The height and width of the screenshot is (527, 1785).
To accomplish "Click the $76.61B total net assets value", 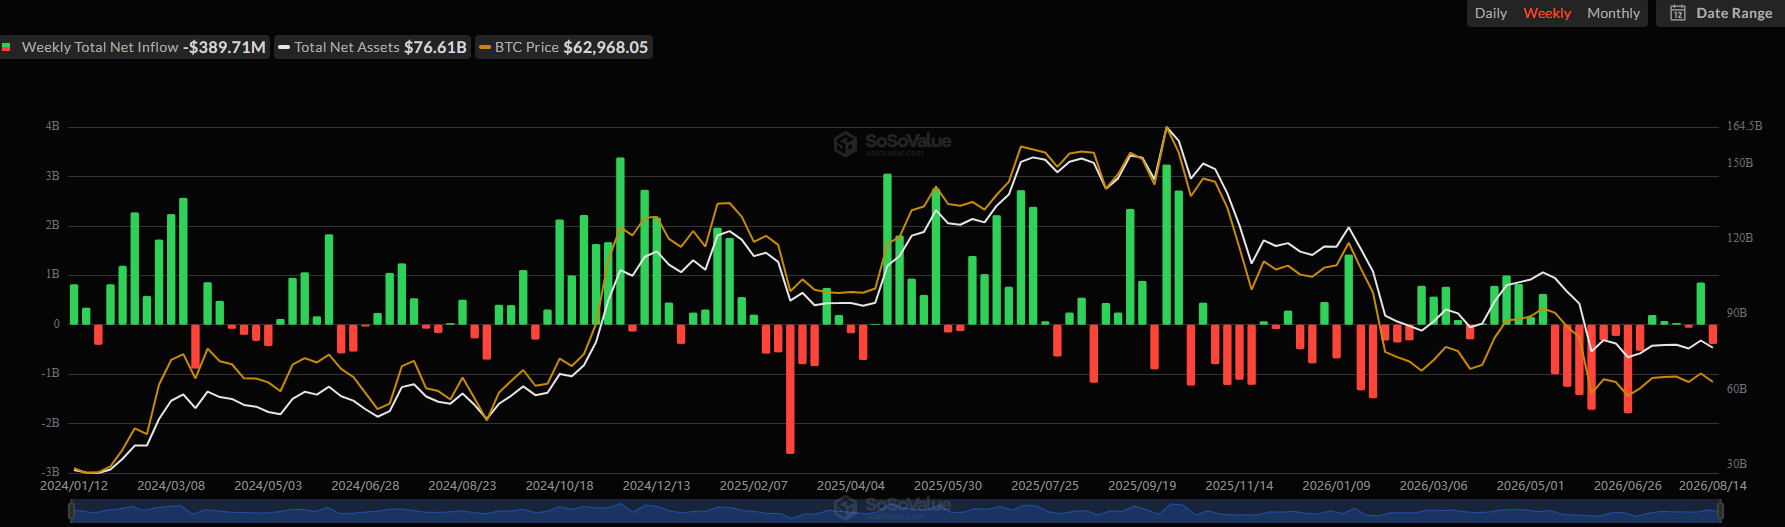I will click(x=435, y=47).
